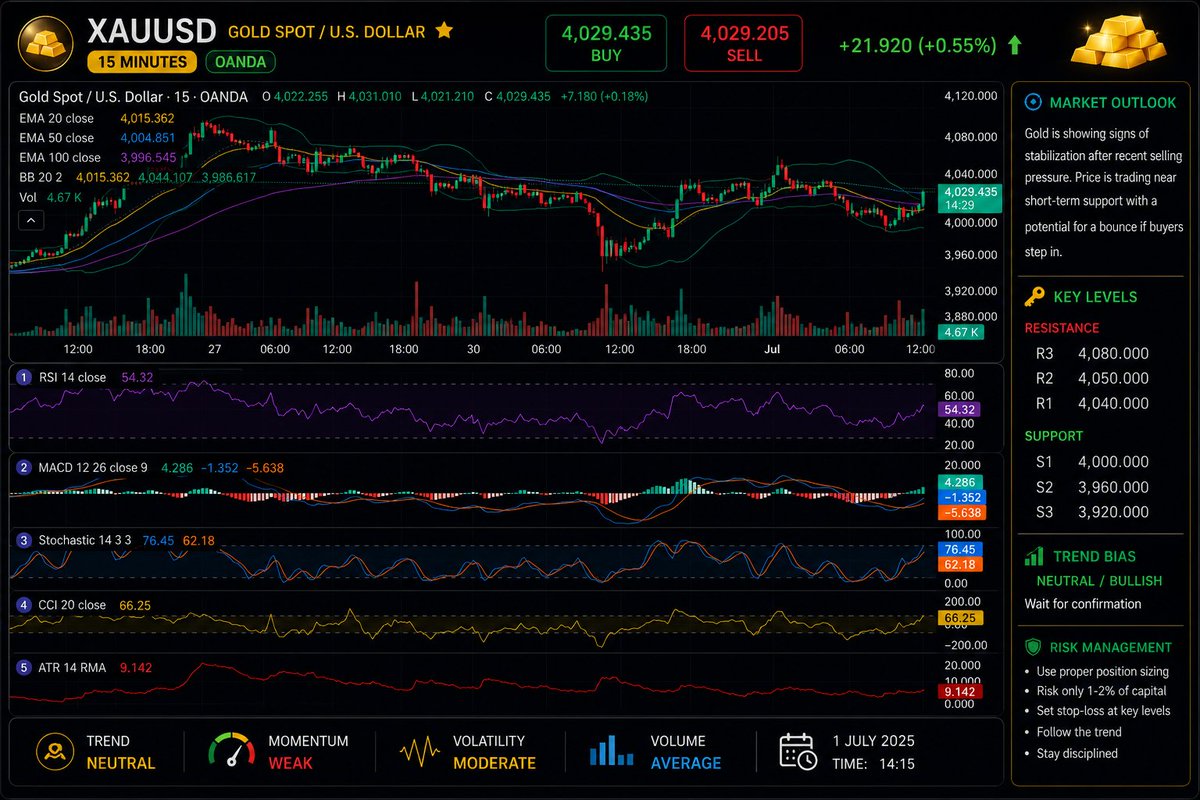Click the Jul date marker on the time axis
1200x800 pixels.
coord(772,349)
